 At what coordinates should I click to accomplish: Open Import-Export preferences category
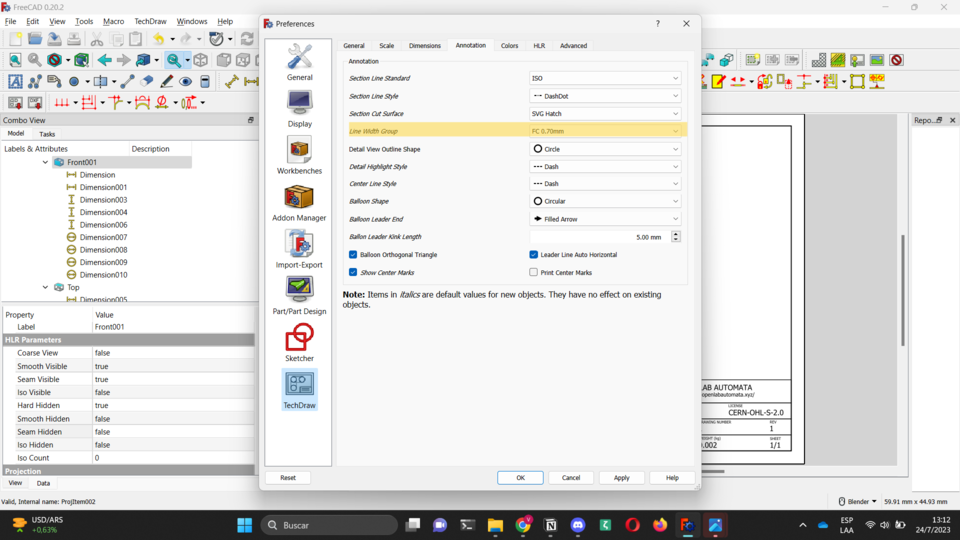coord(299,249)
